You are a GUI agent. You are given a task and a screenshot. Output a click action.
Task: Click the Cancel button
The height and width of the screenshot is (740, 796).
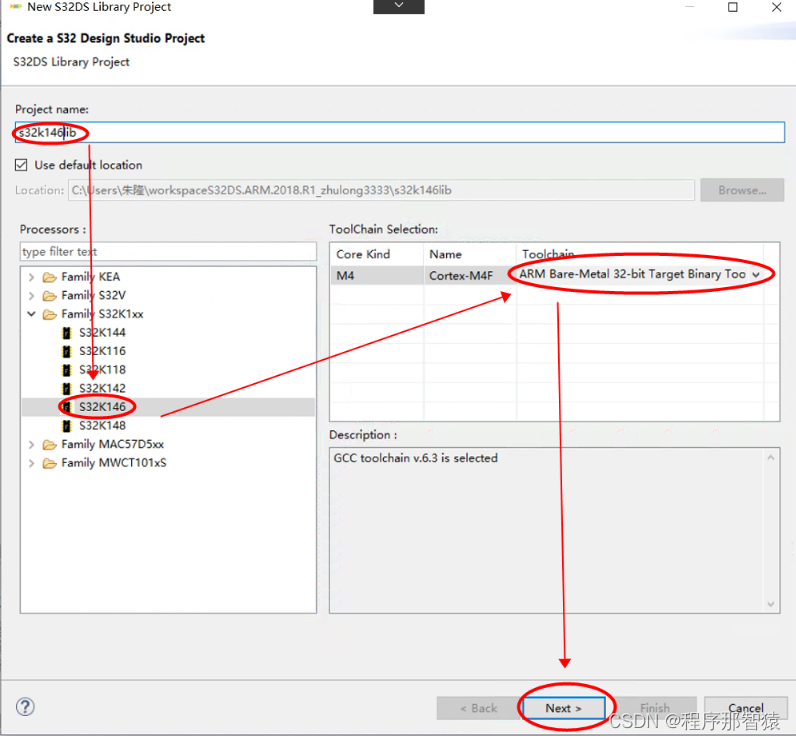tap(746, 708)
